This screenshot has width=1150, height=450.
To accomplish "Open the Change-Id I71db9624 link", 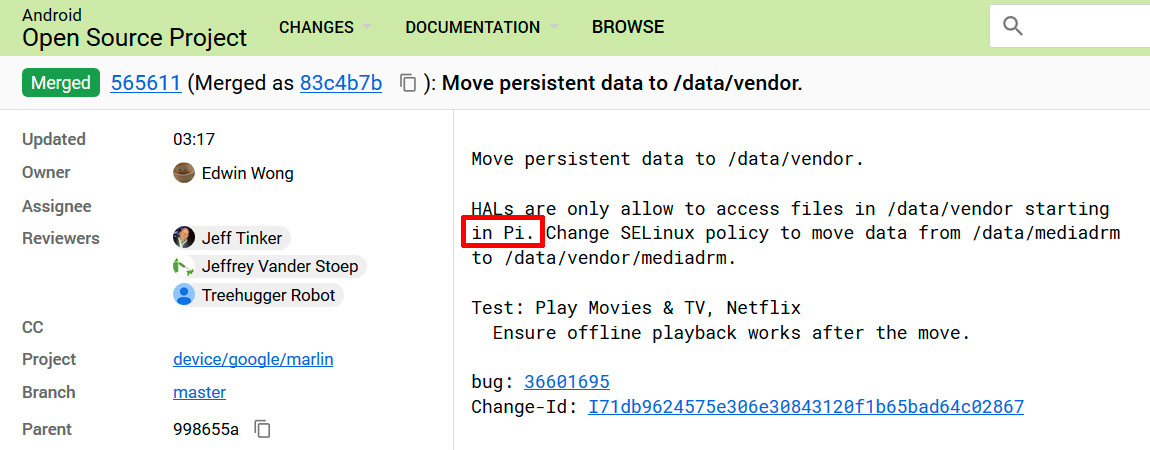I will (806, 407).
